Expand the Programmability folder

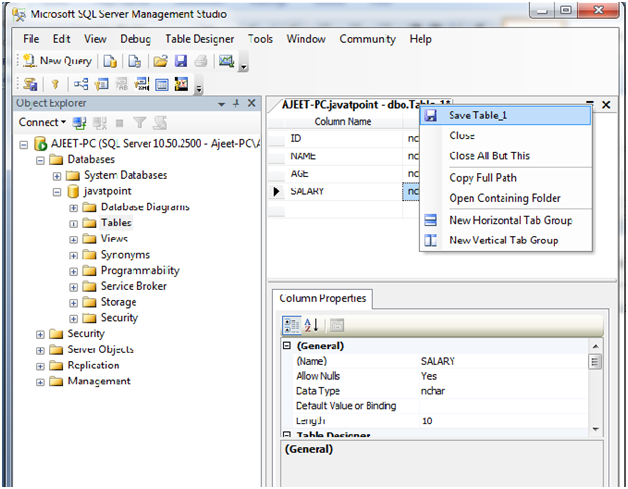point(73,271)
